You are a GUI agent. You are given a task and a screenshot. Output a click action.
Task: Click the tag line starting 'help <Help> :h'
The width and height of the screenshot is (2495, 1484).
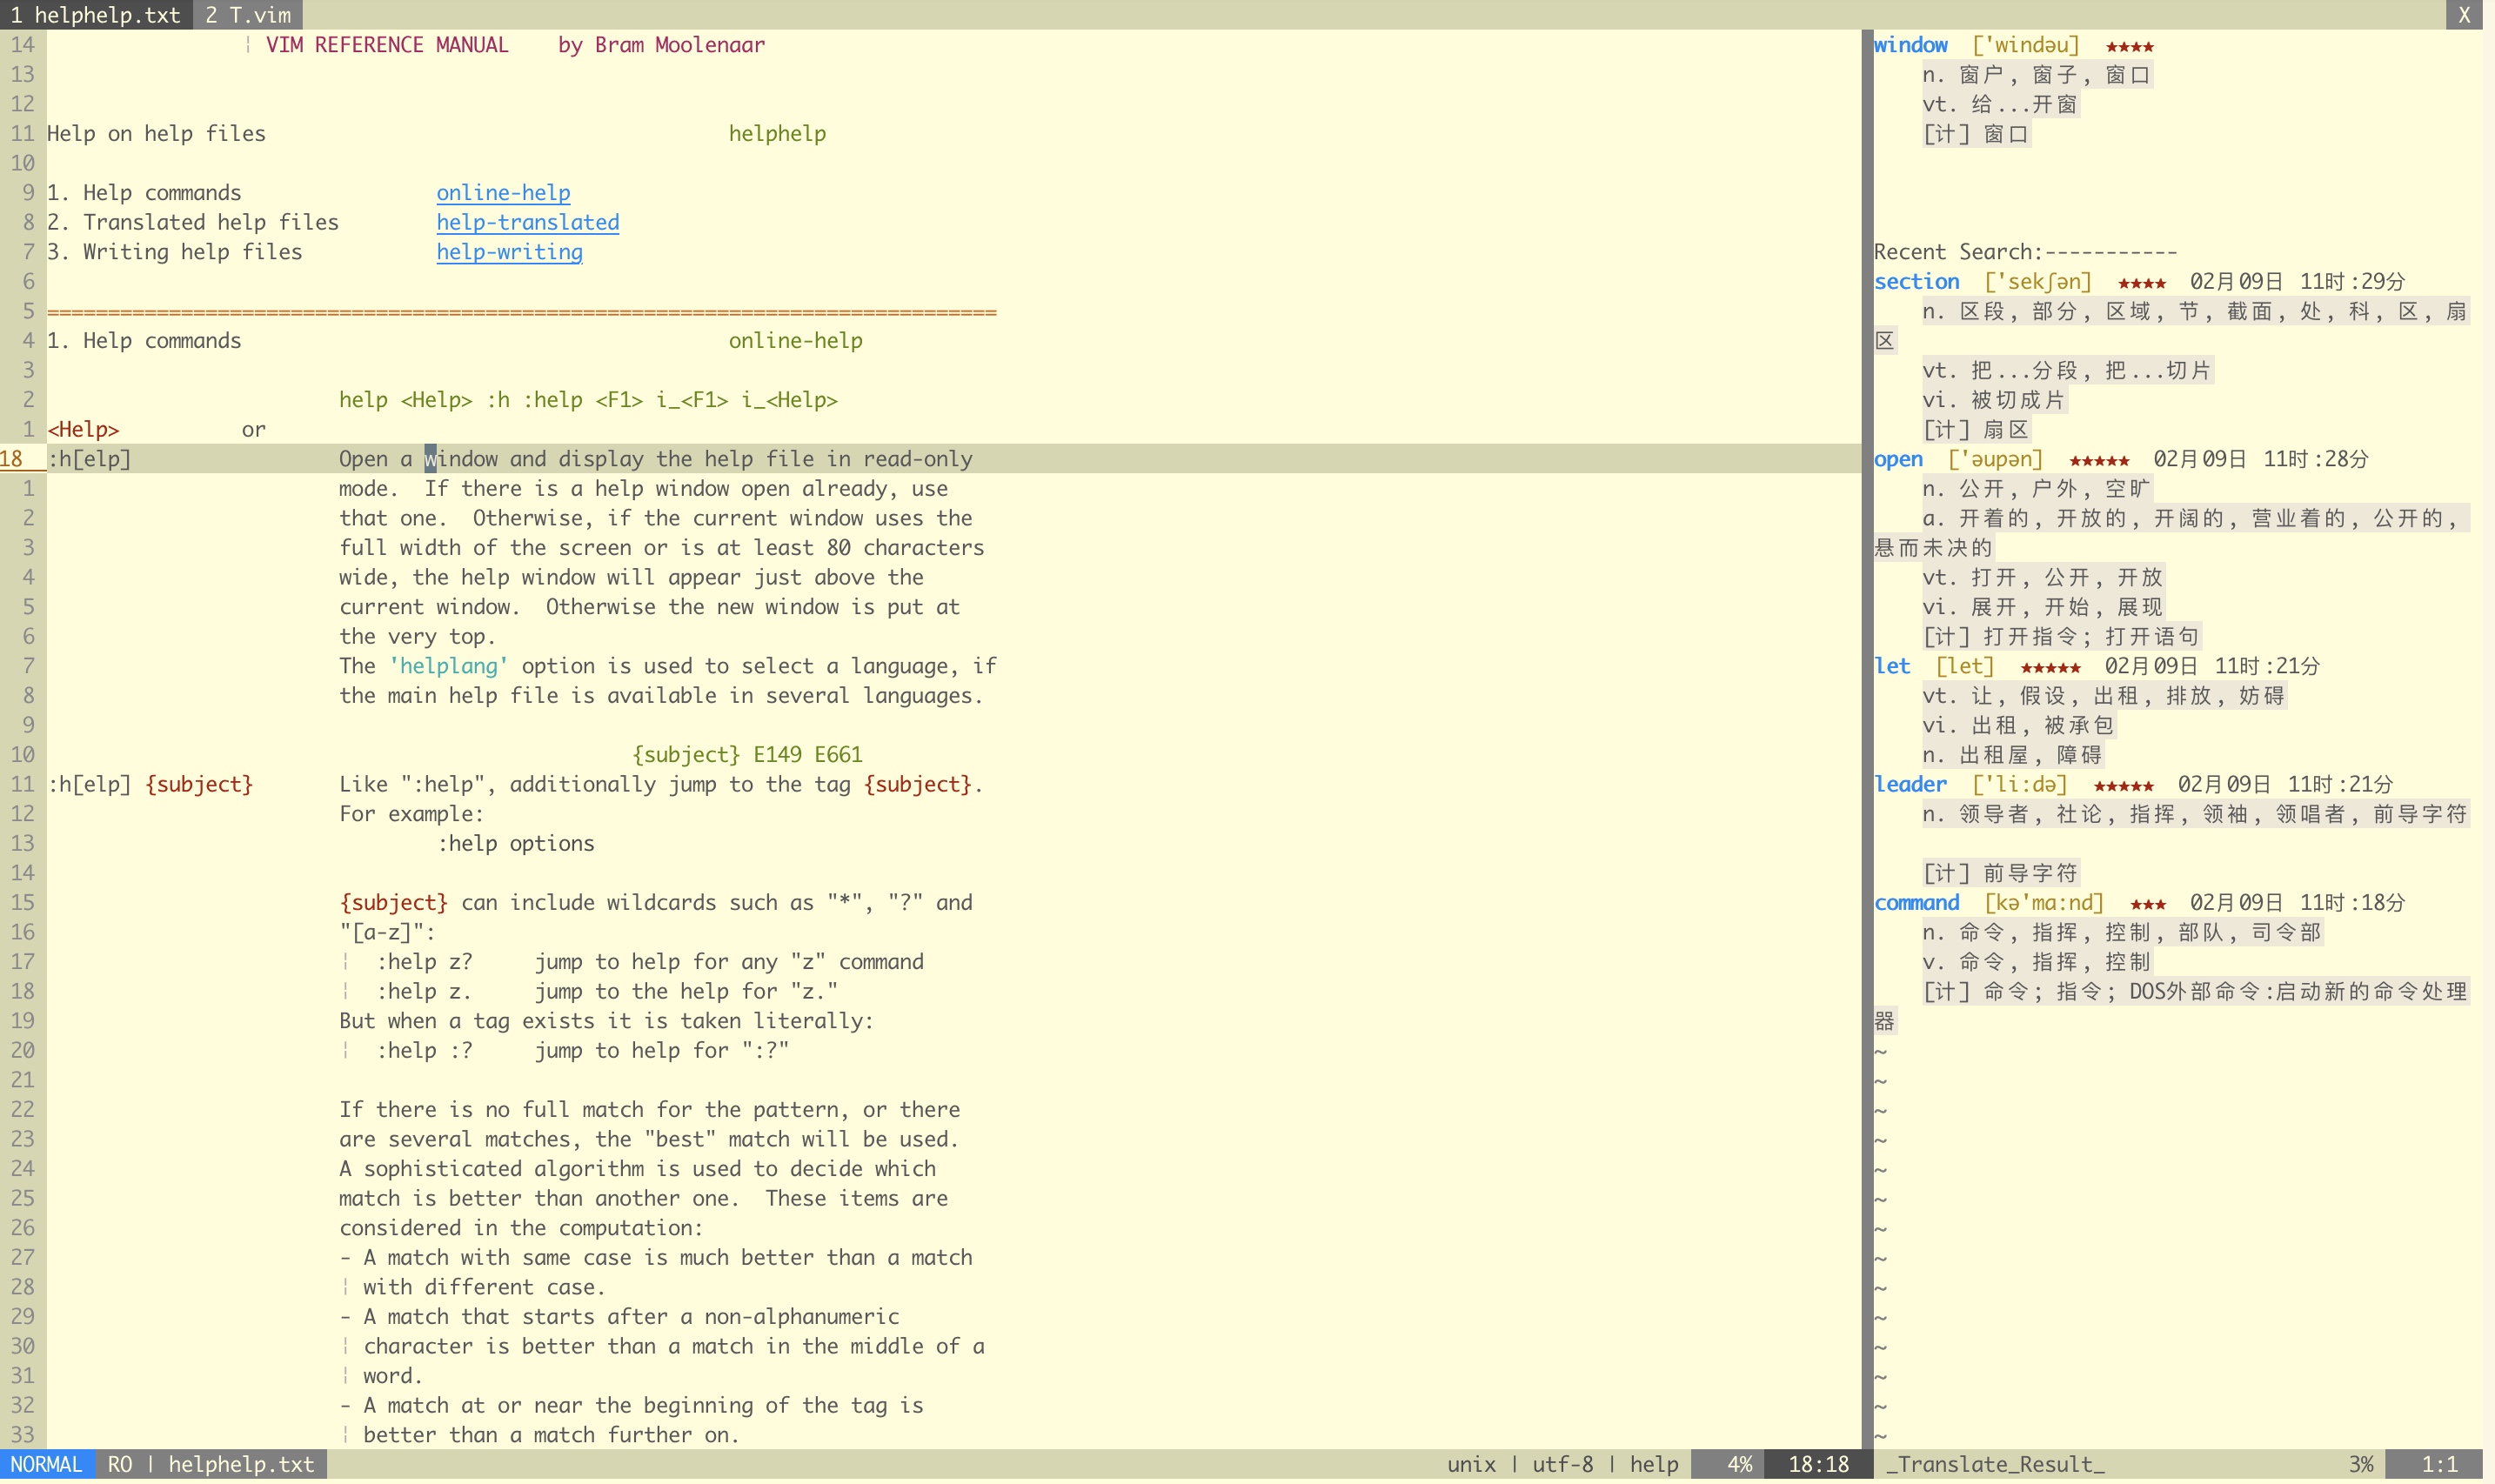588,400
